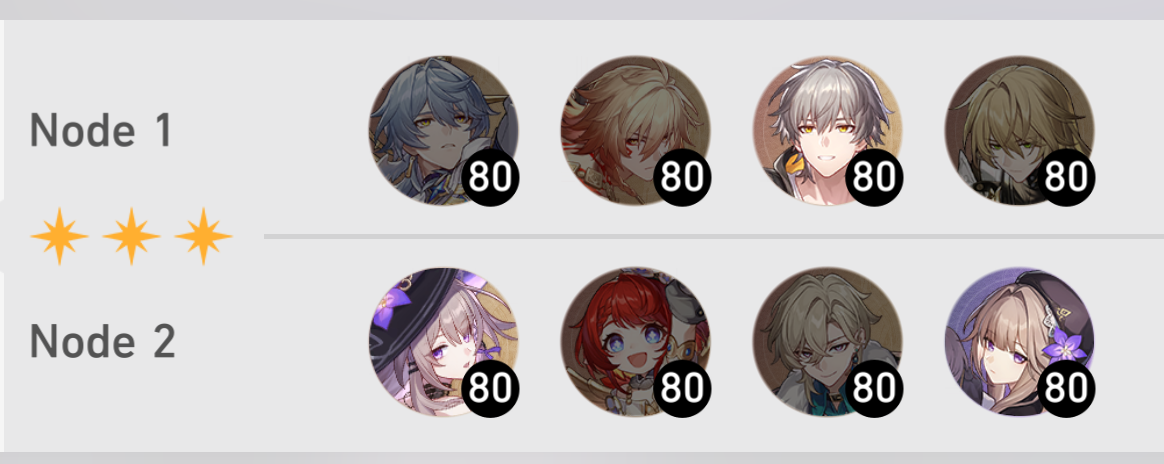The image size is (1164, 464).
Task: Click the third orange star
Action: (203, 236)
